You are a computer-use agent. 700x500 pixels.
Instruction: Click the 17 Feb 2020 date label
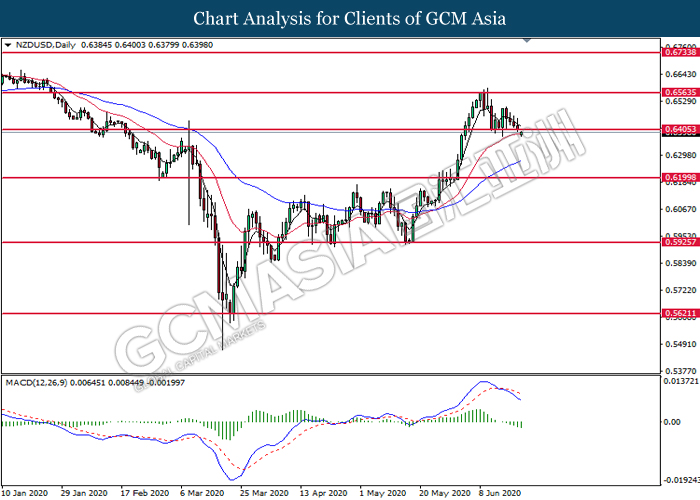point(145,493)
